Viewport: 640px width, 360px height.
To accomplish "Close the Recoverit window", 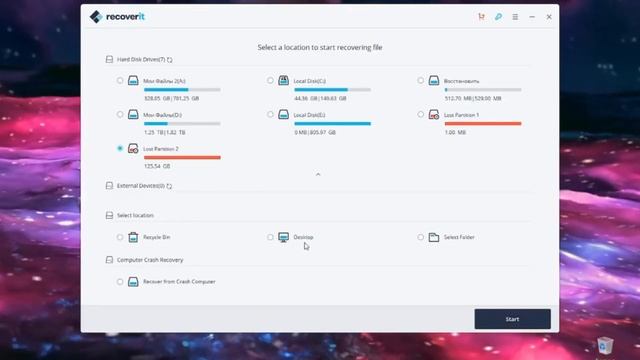I will pyautogui.click(x=549, y=17).
